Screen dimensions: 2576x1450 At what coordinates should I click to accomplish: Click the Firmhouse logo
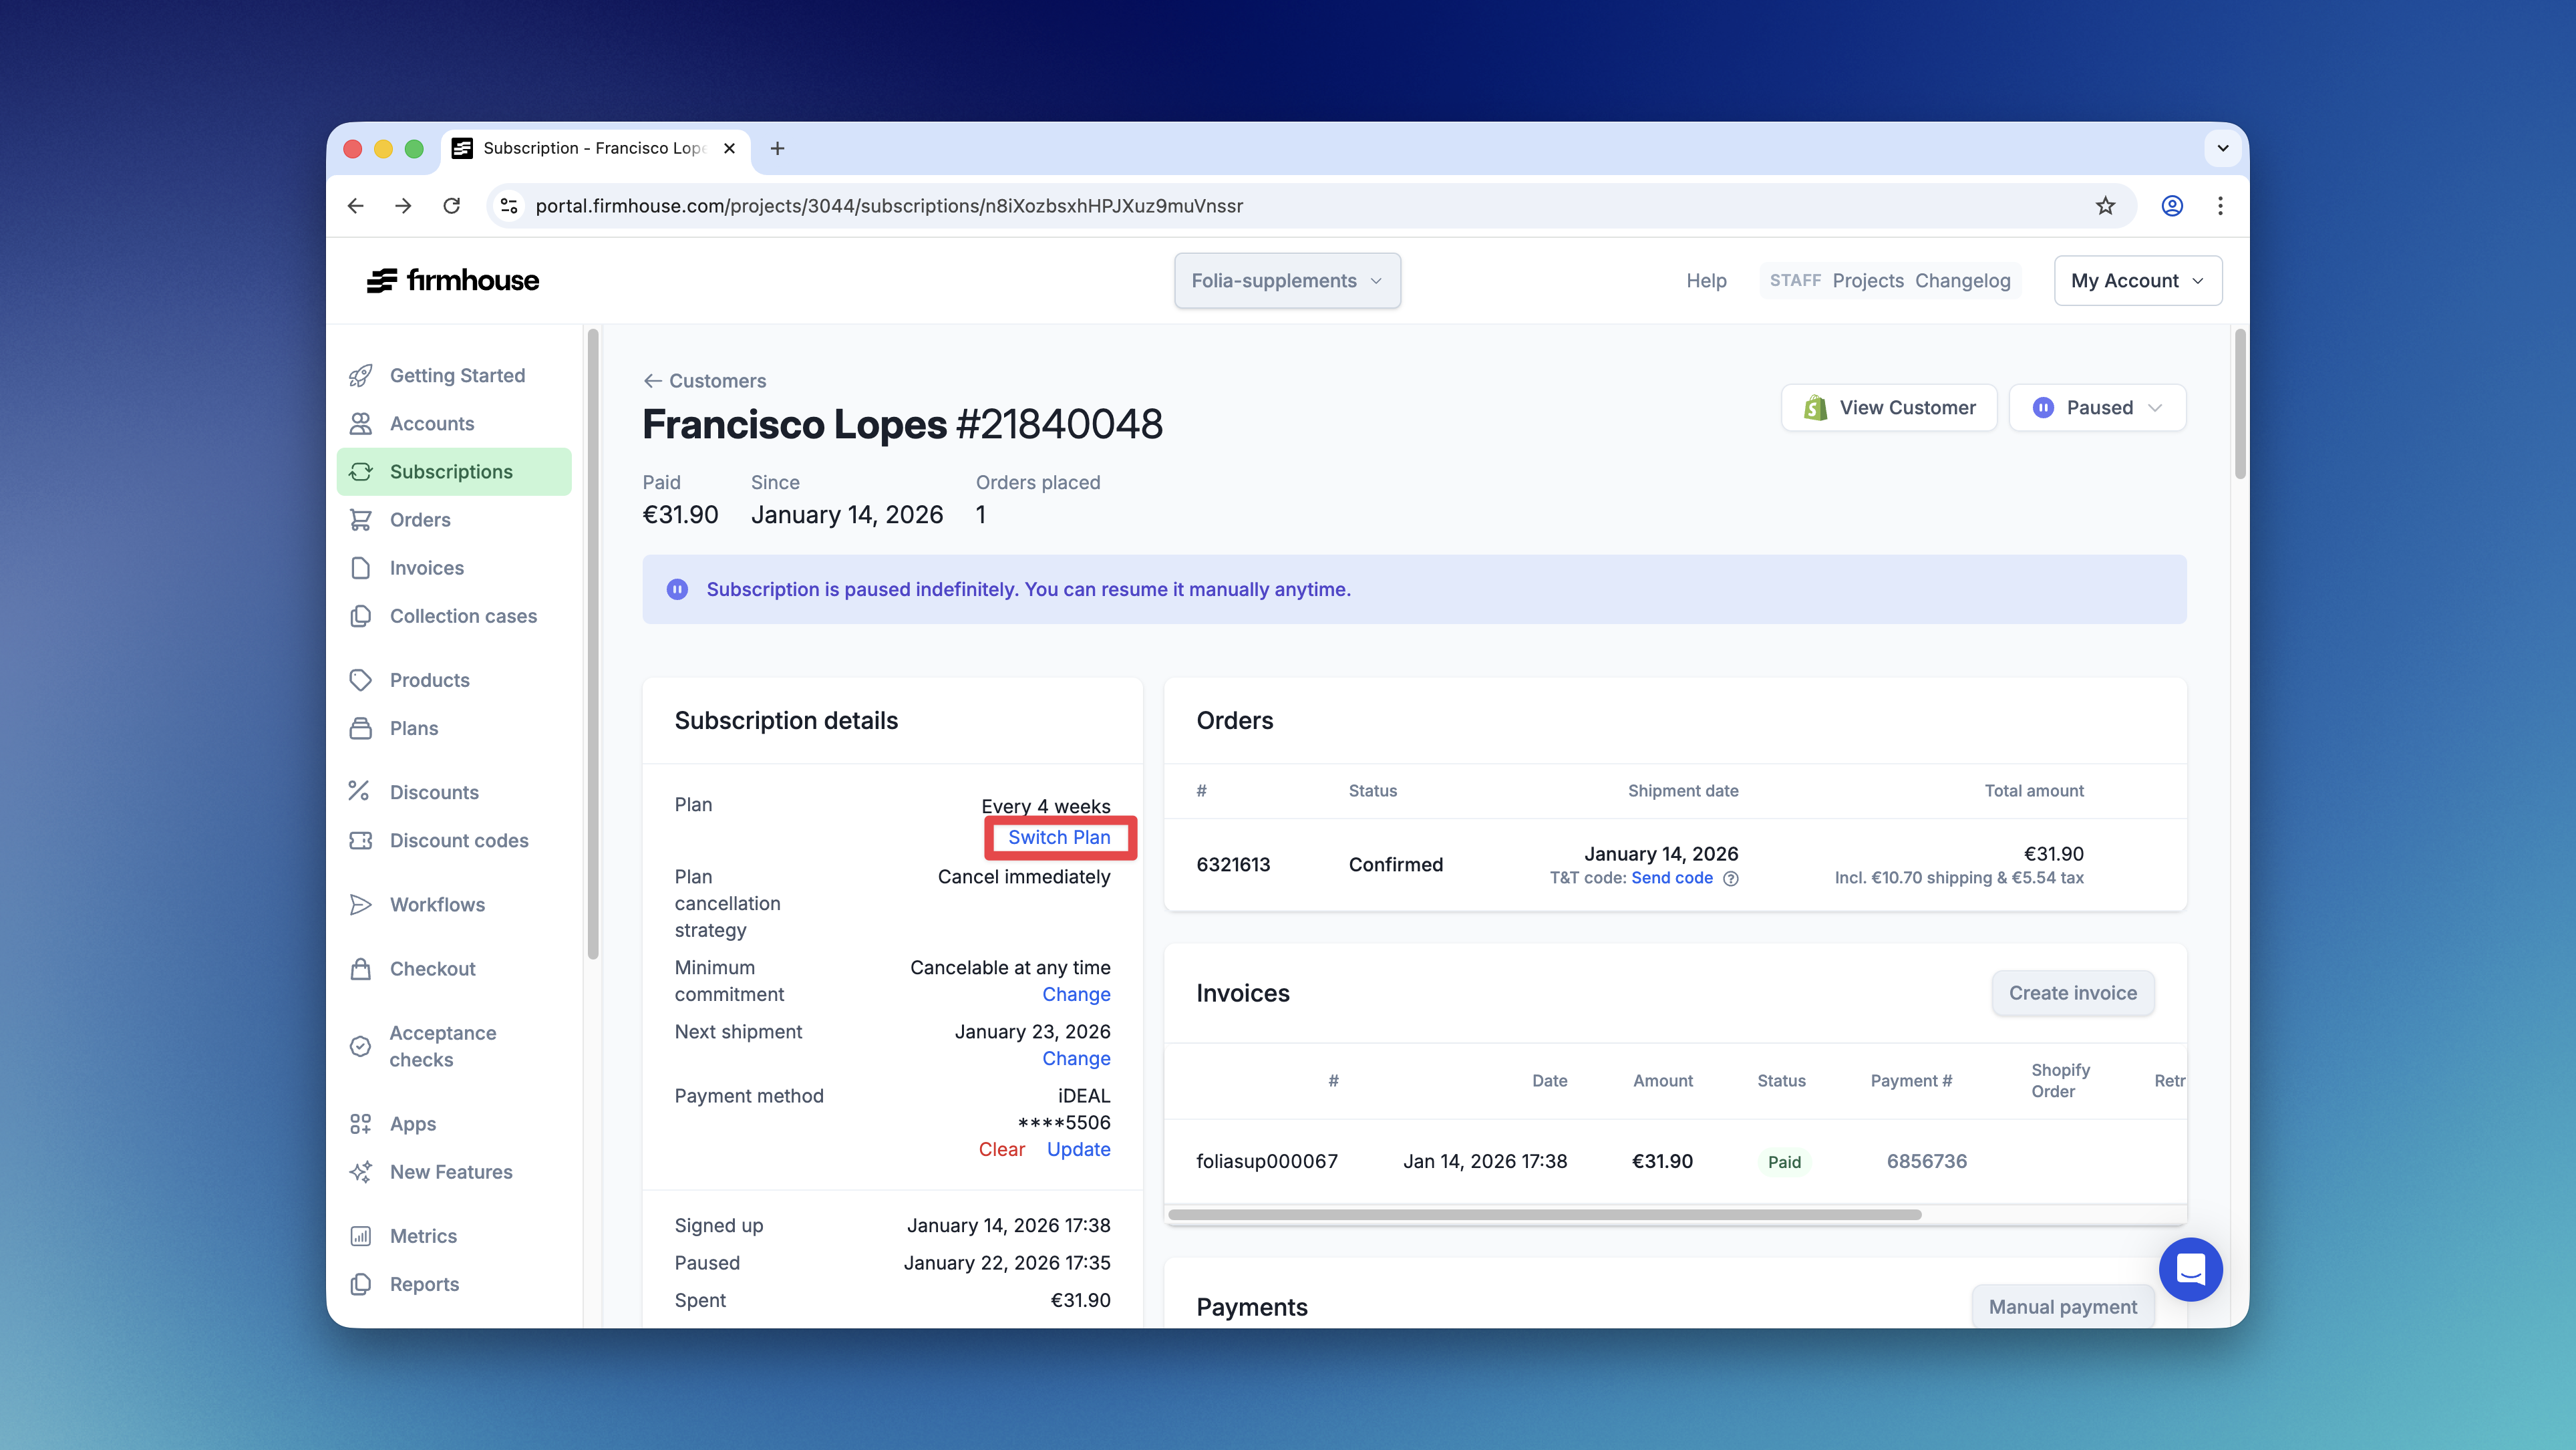[x=453, y=281]
